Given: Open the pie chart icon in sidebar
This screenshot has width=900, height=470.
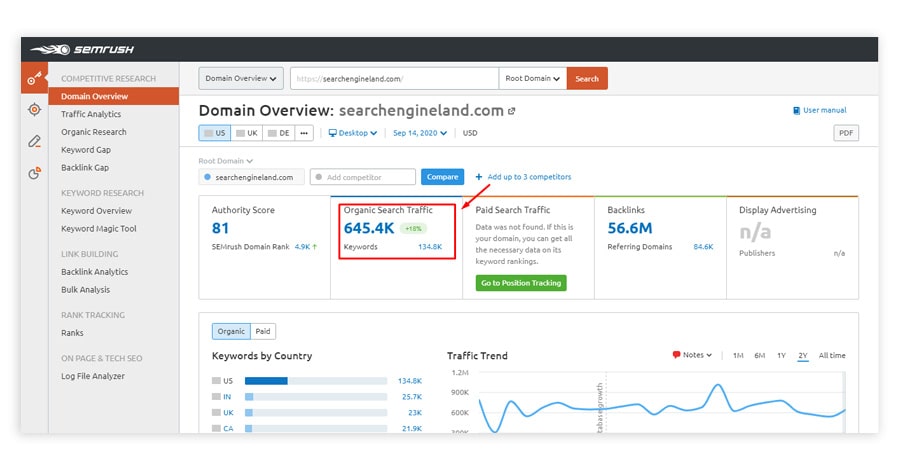Looking at the screenshot, I should pyautogui.click(x=34, y=173).
